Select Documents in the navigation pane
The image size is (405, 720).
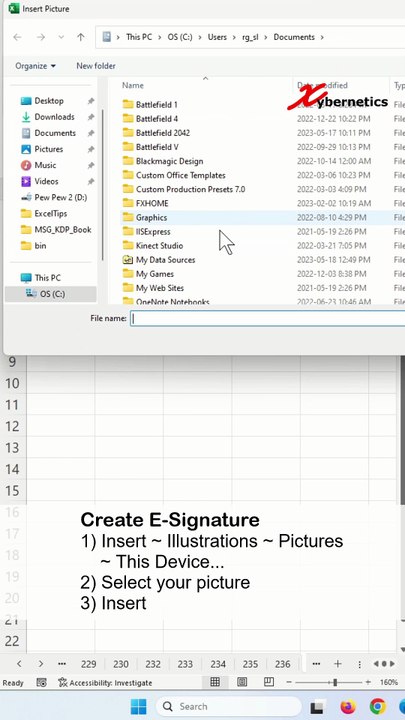tap(55, 133)
